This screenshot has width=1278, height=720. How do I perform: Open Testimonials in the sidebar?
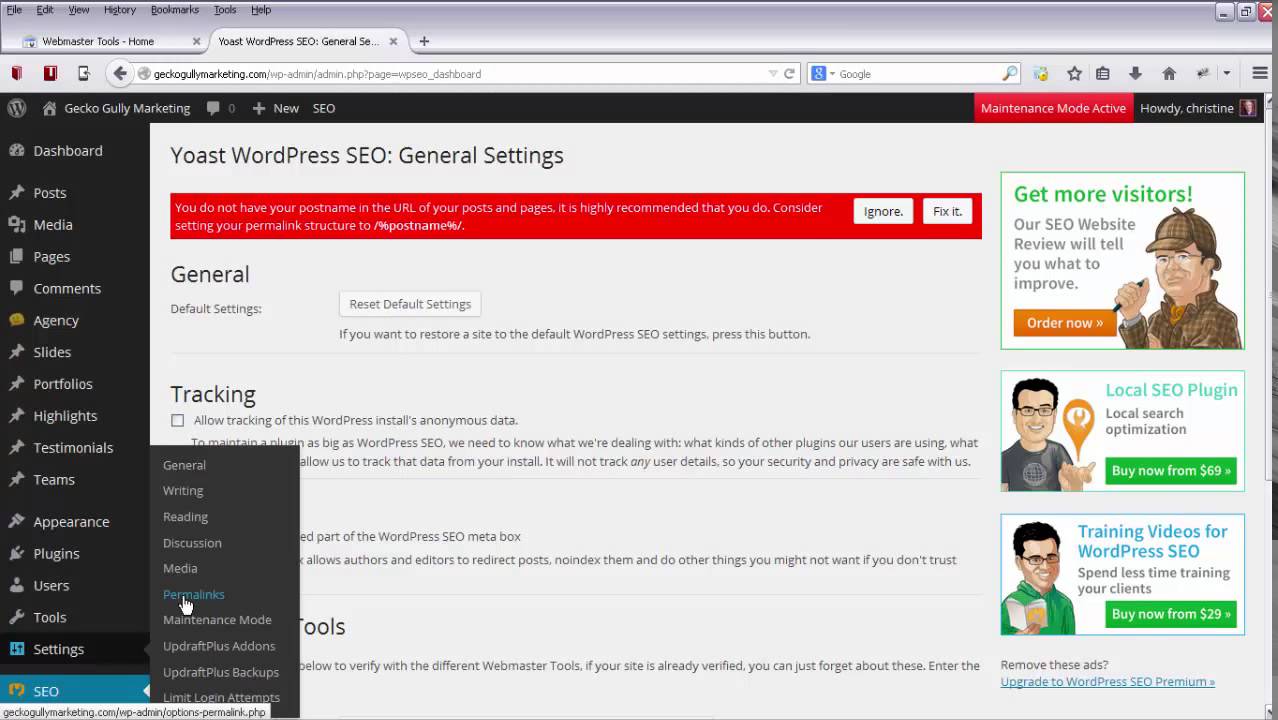[73, 447]
